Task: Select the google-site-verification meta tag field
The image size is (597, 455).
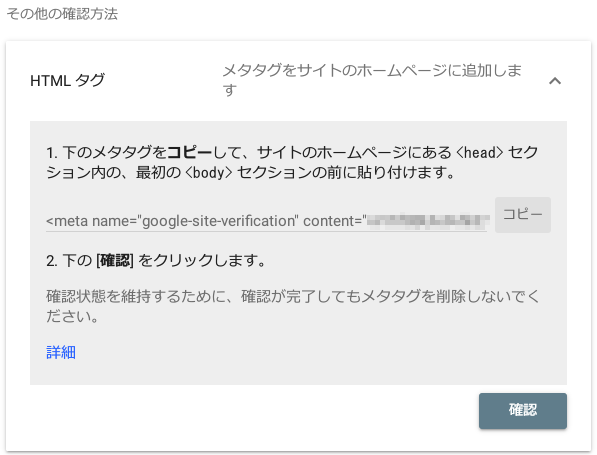Action: click(267, 221)
